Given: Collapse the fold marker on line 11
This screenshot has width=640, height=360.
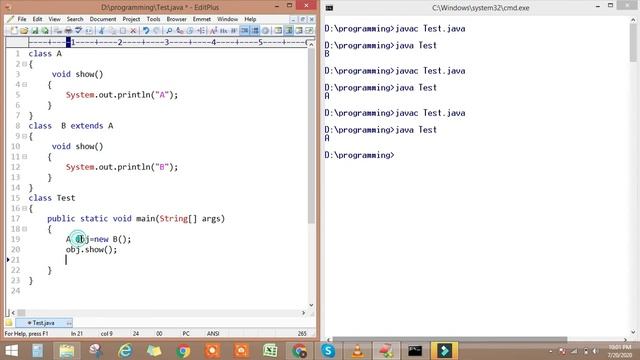Looking at the screenshot, I should [x=24, y=157].
